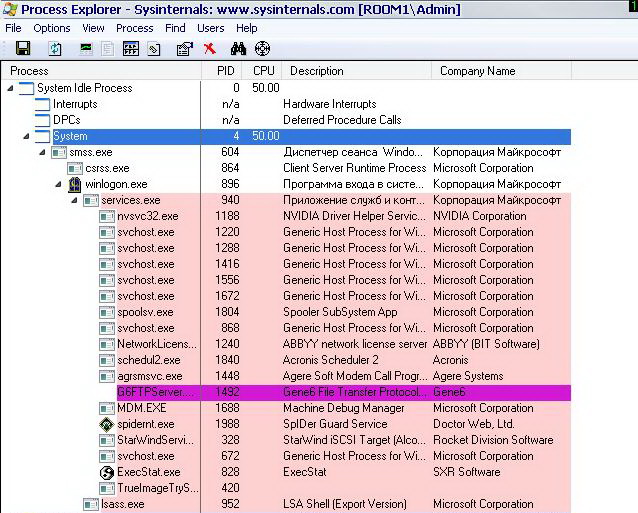The image size is (638, 513).
Task: Collapse the services.exe tree node
Action: click(74, 200)
